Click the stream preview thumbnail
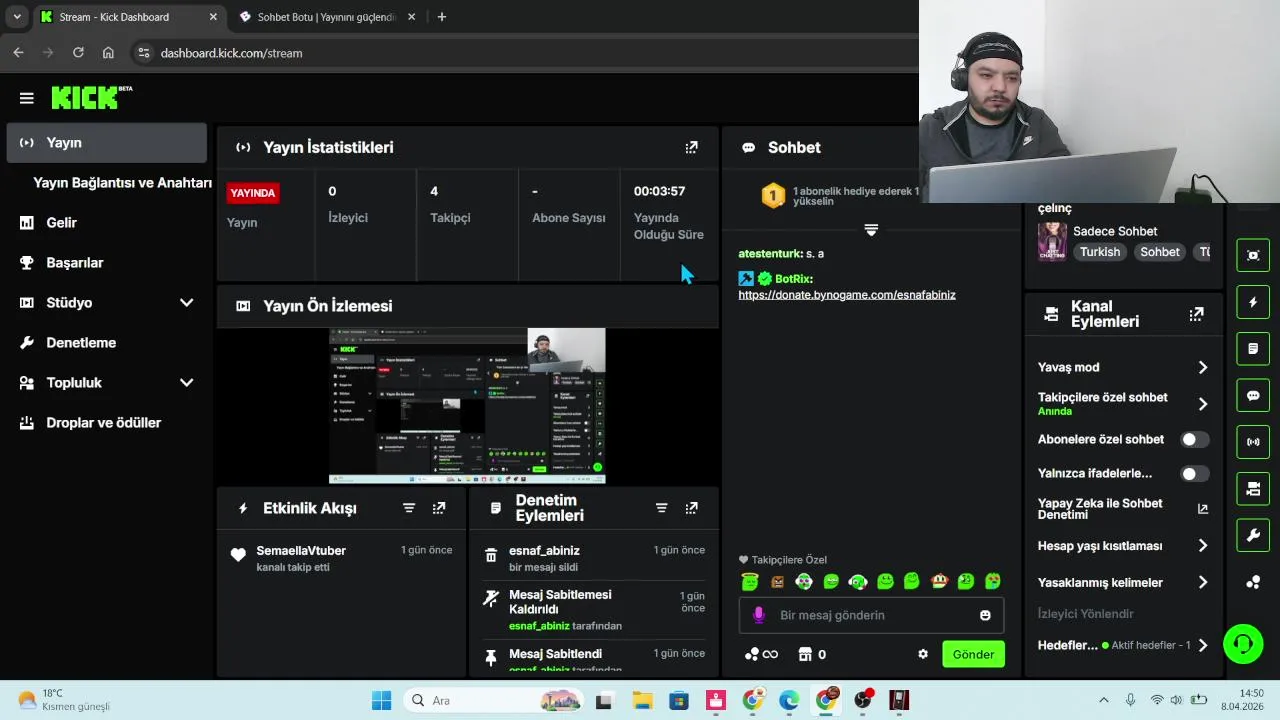1280x720 pixels. pos(467,406)
